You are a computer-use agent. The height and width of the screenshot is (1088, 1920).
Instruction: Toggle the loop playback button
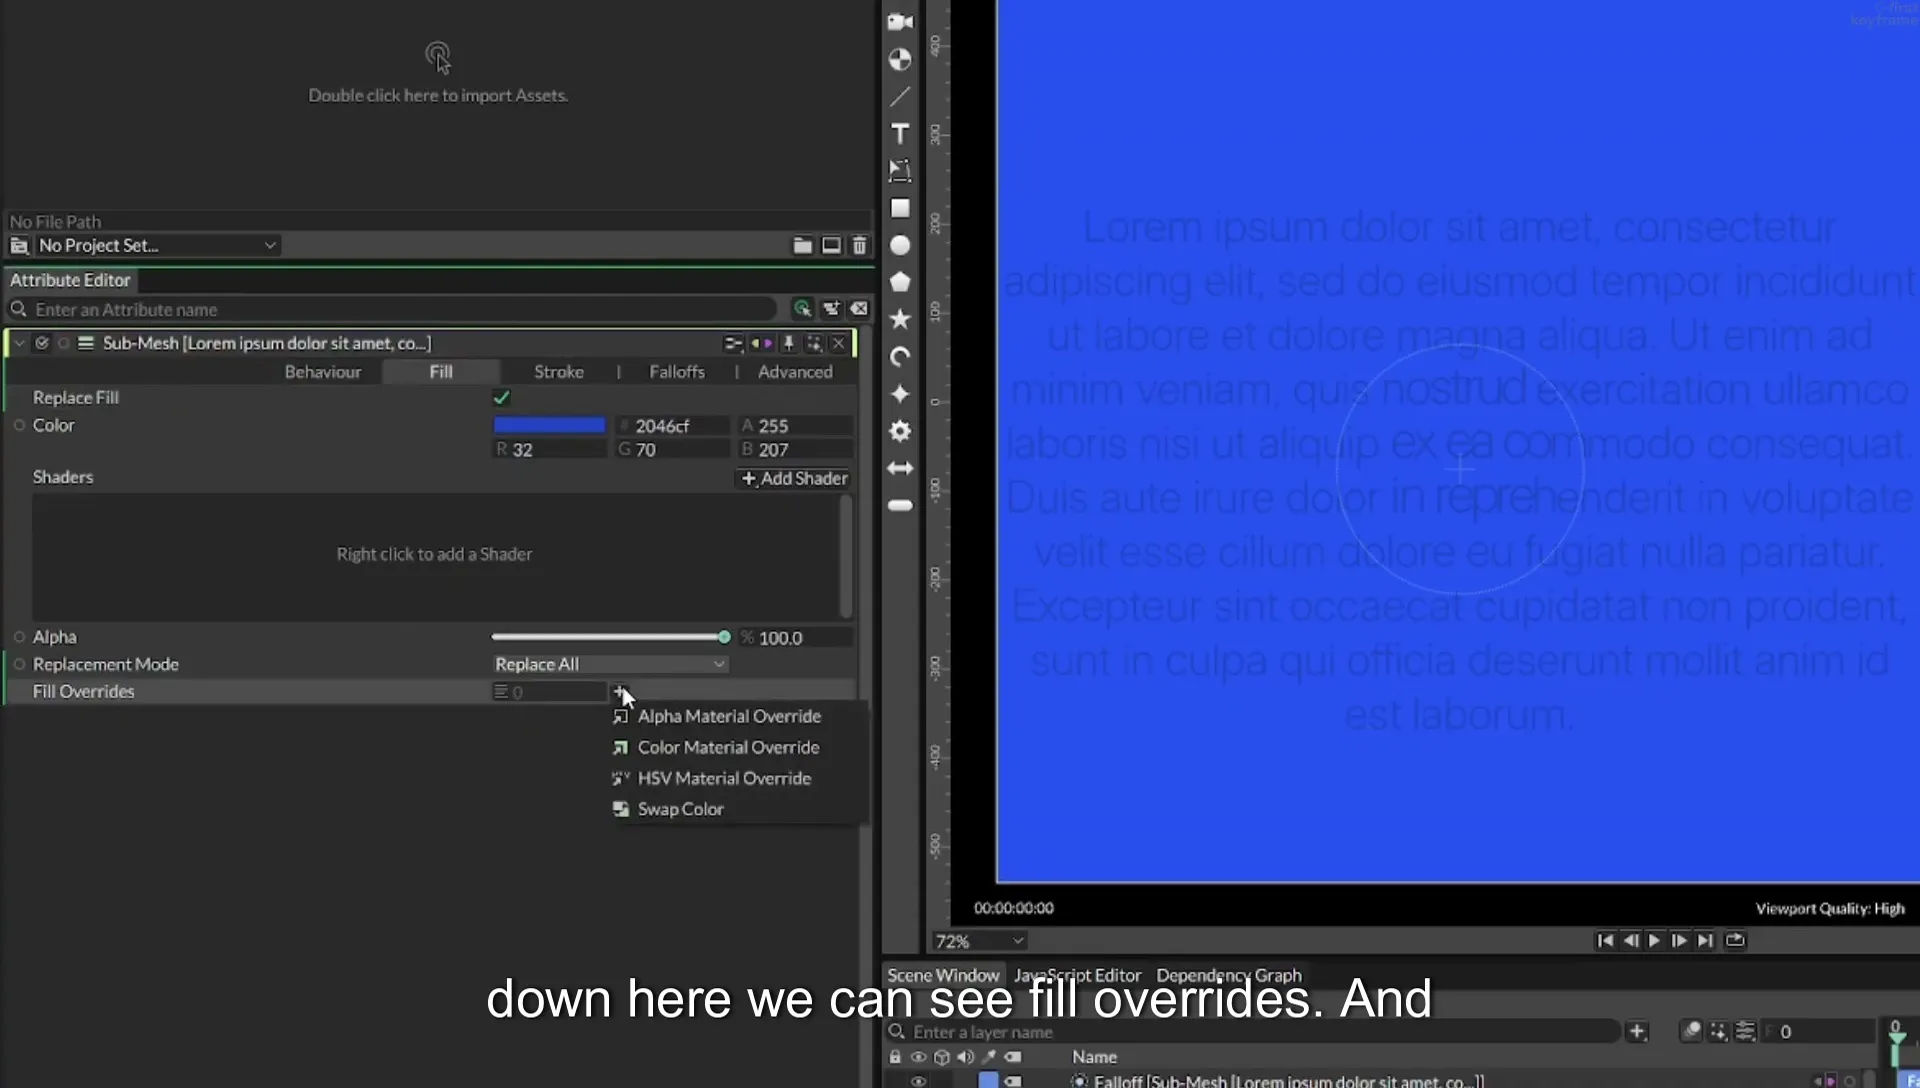pyautogui.click(x=1735, y=940)
